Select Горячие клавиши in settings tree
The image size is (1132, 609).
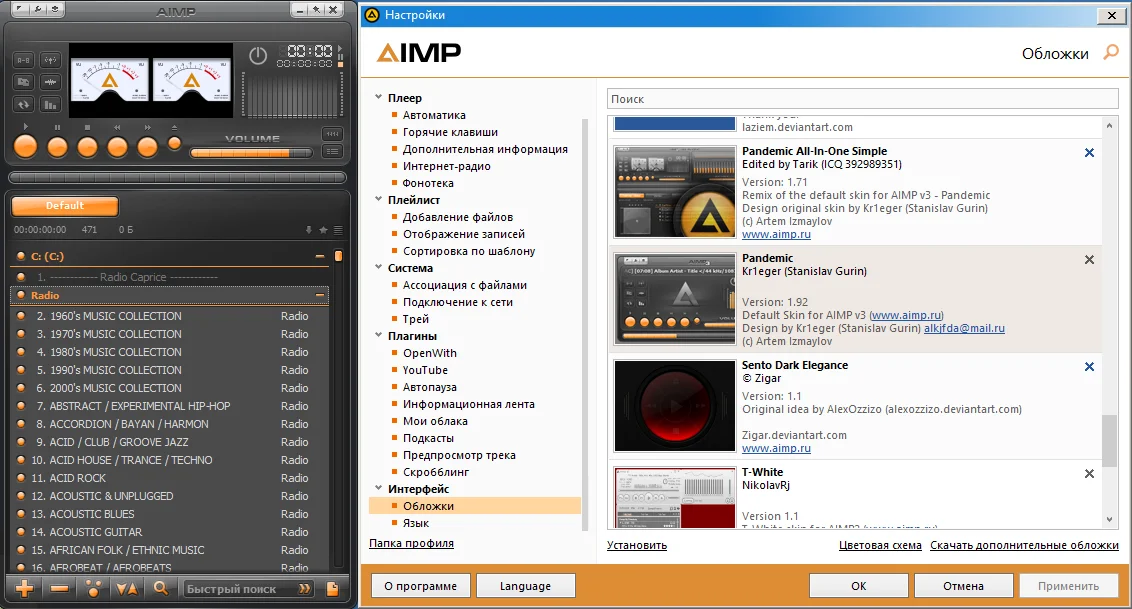click(450, 132)
